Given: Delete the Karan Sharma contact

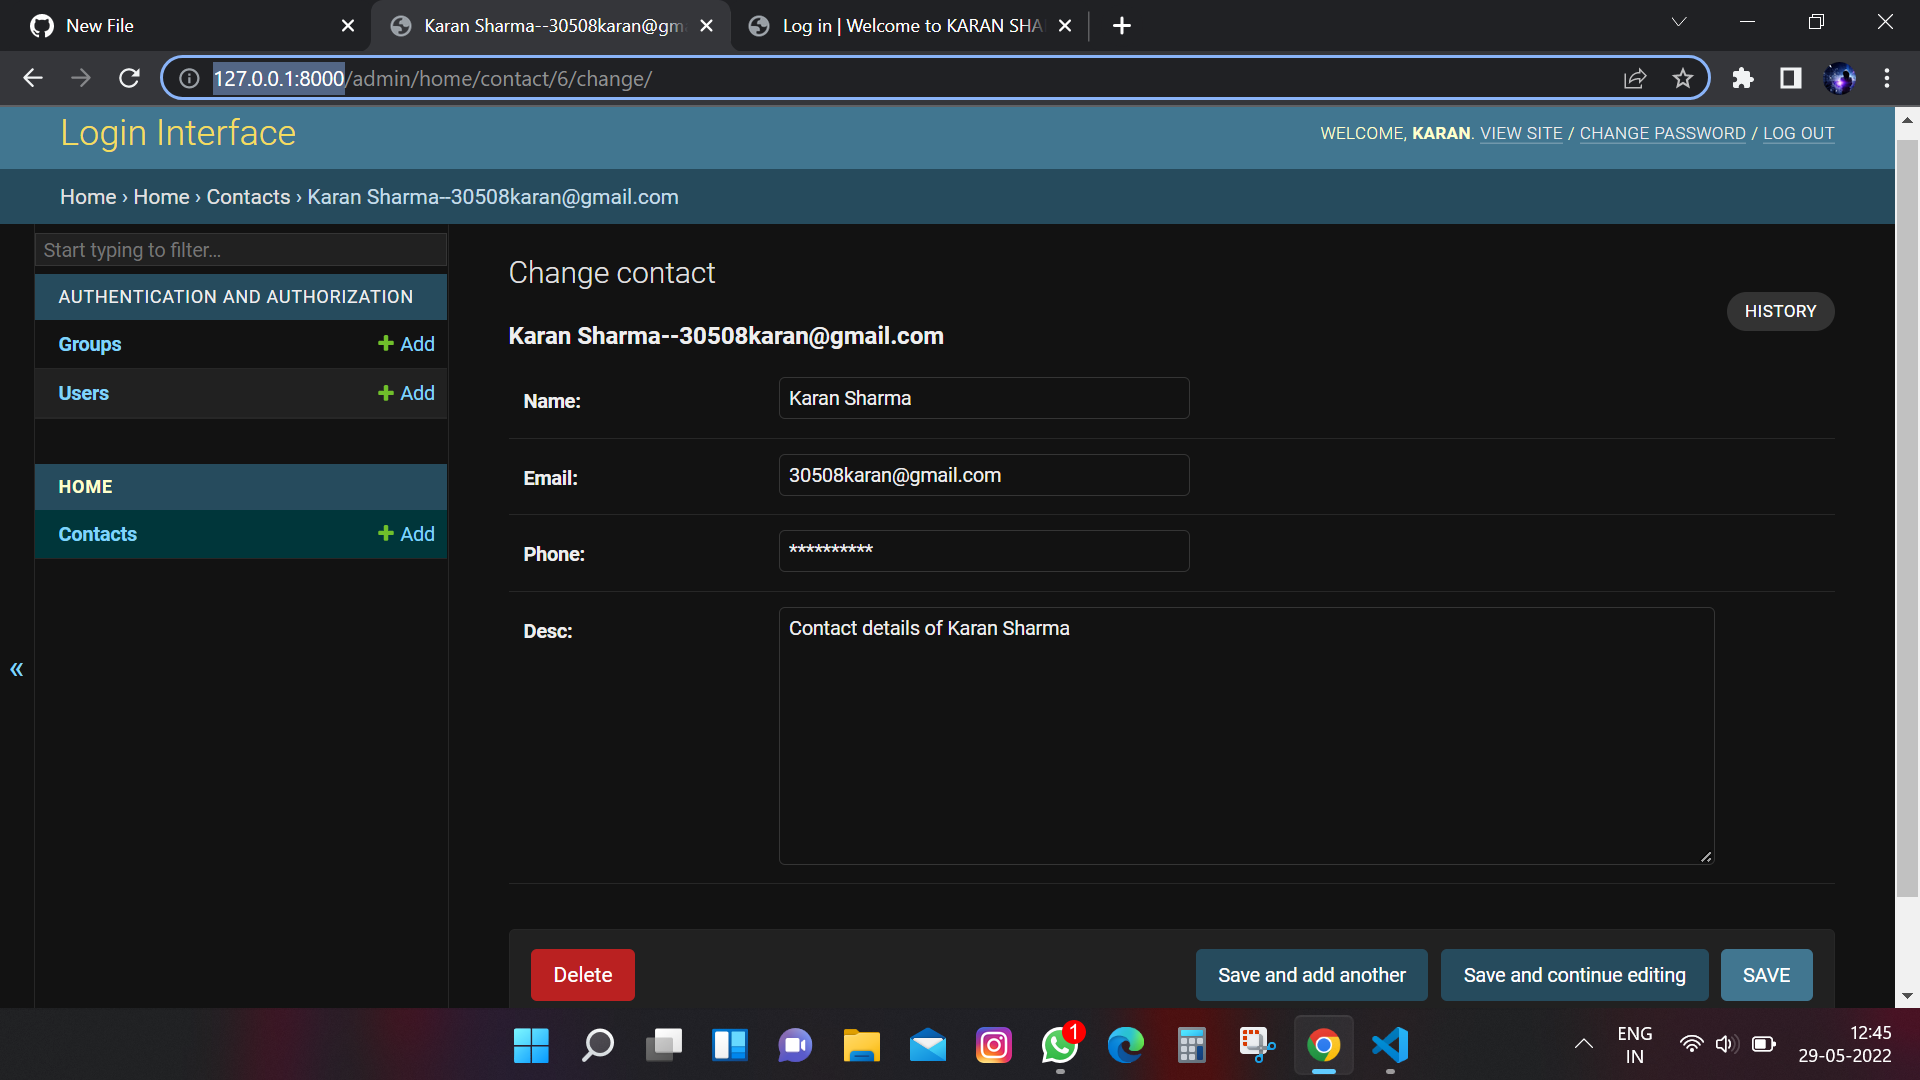Looking at the screenshot, I should (x=582, y=975).
